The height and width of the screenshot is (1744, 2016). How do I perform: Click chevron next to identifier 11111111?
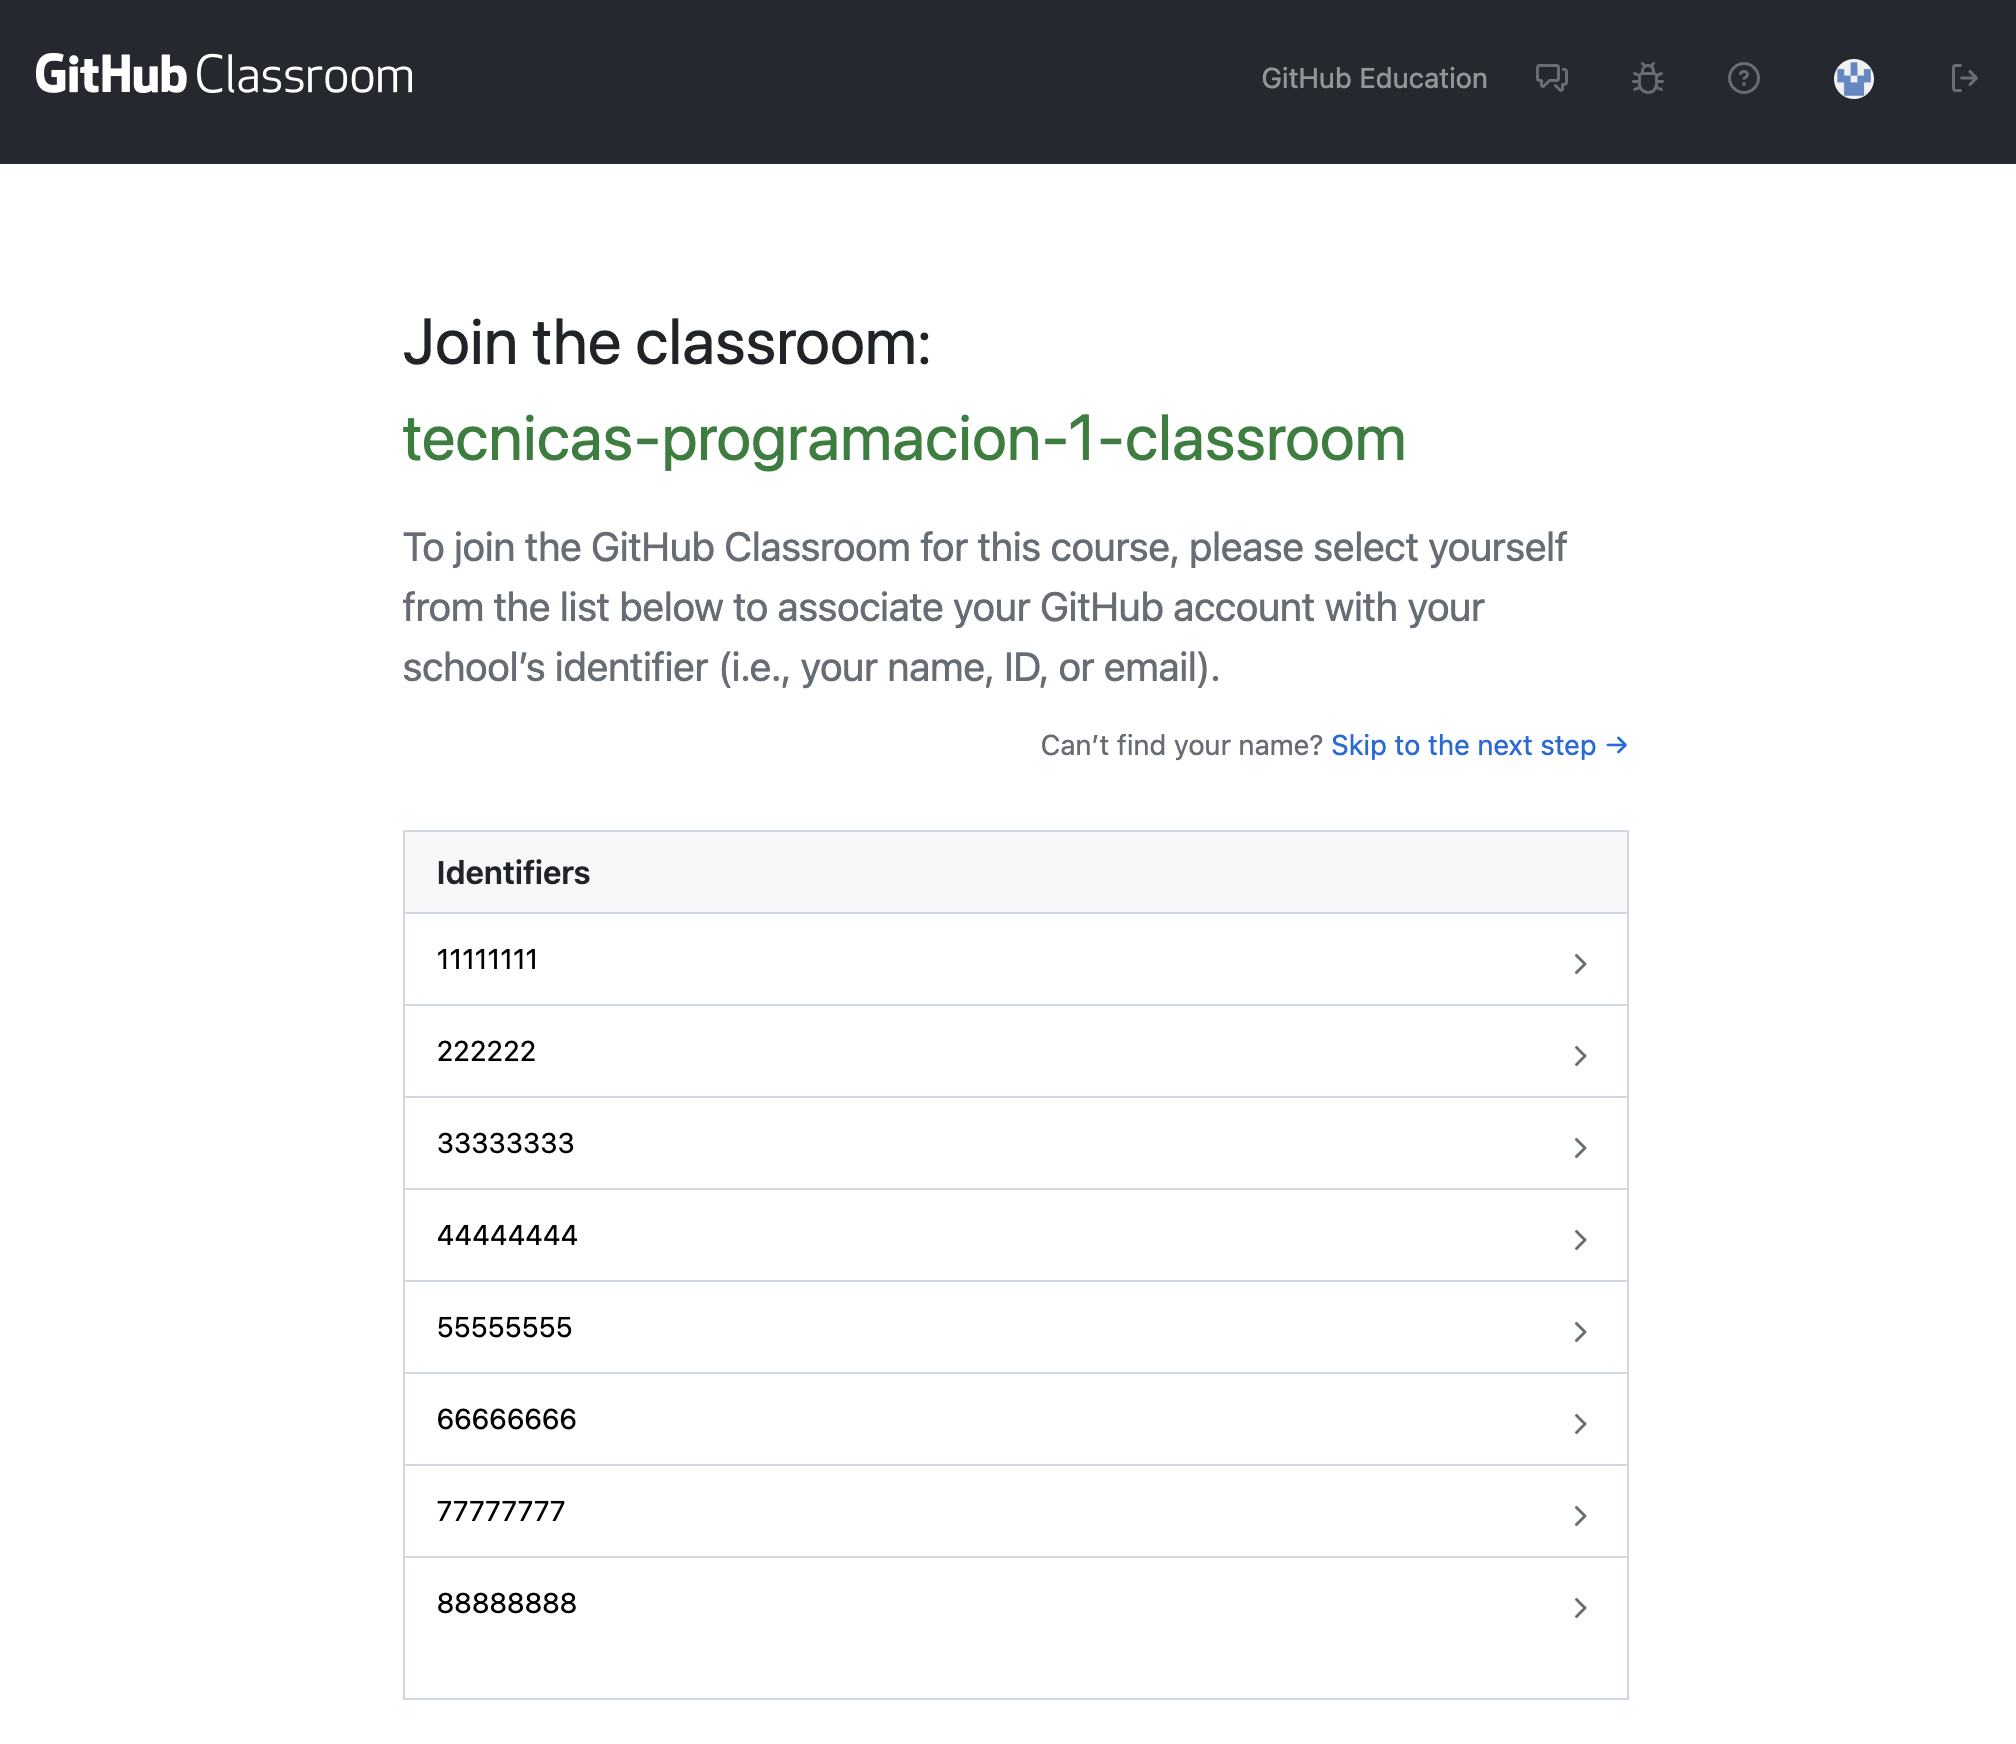[1580, 963]
